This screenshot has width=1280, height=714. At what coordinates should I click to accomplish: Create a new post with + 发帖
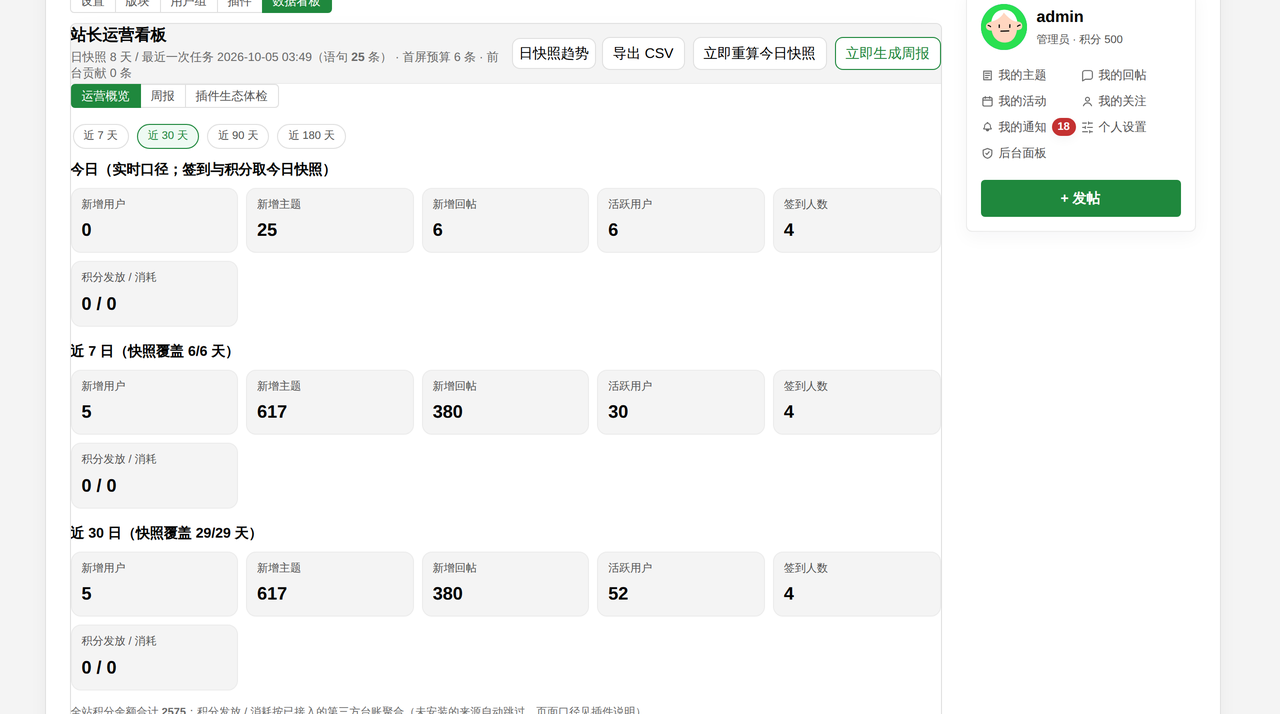(1081, 198)
